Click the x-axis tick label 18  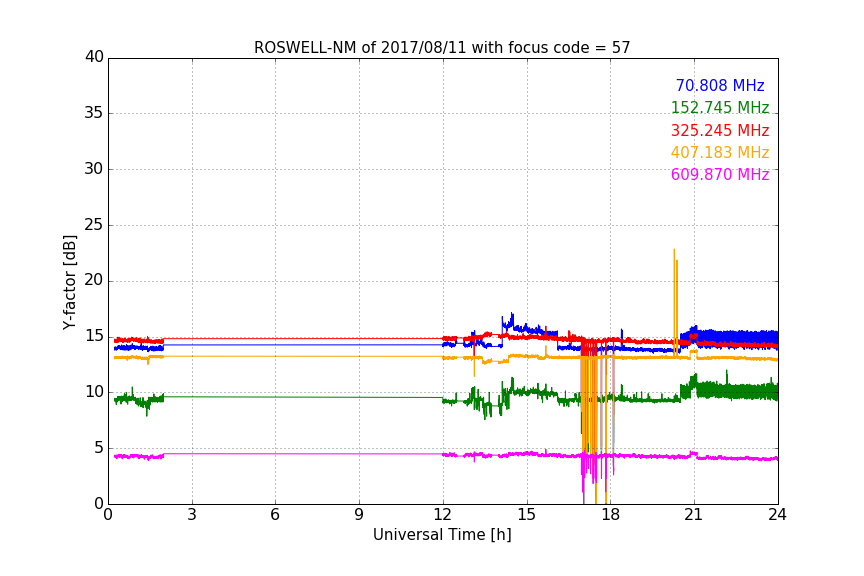[x=611, y=515]
